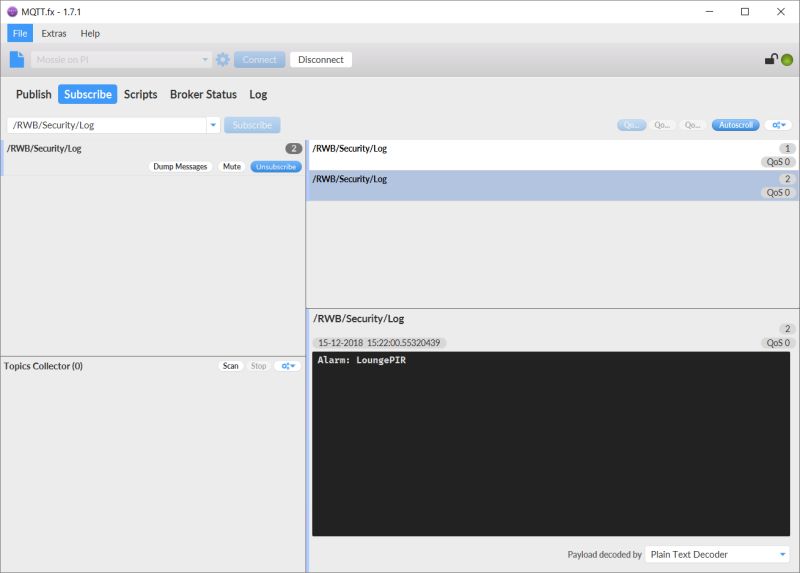
Task: Click the topic input field /RWB/Security/Log
Action: click(x=107, y=125)
